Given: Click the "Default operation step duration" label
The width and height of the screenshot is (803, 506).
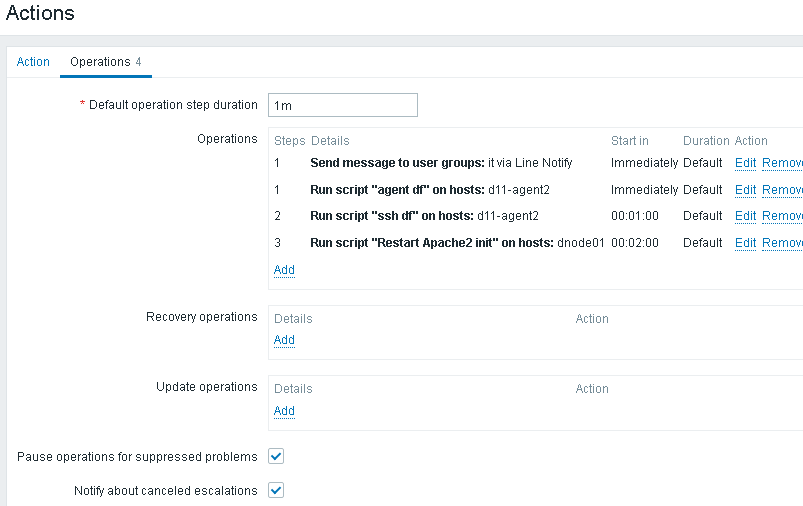Looking at the screenshot, I should click(x=173, y=105).
